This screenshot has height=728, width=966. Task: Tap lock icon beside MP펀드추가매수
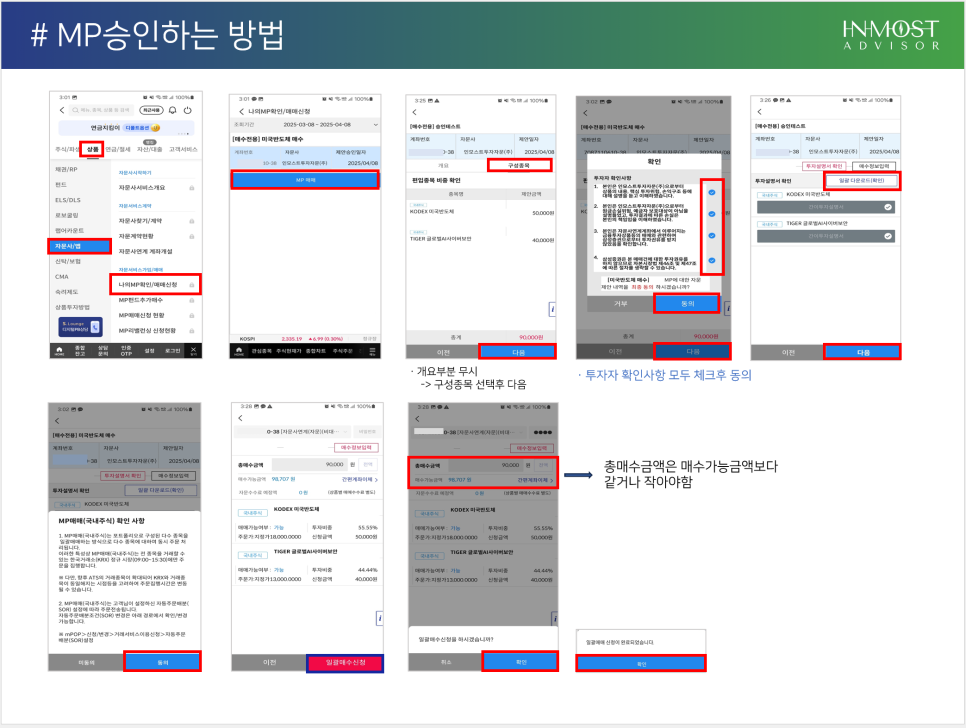[x=192, y=301]
